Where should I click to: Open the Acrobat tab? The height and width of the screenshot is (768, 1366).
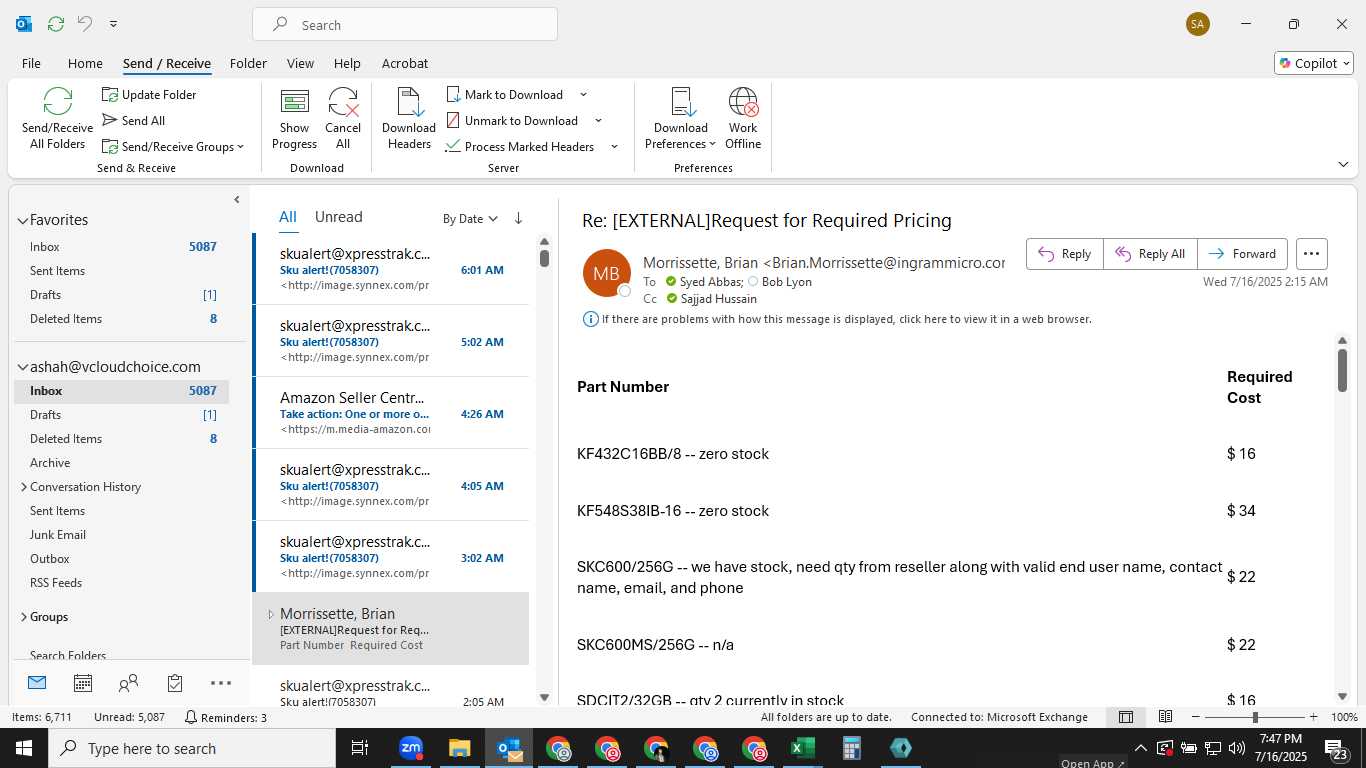click(x=405, y=63)
